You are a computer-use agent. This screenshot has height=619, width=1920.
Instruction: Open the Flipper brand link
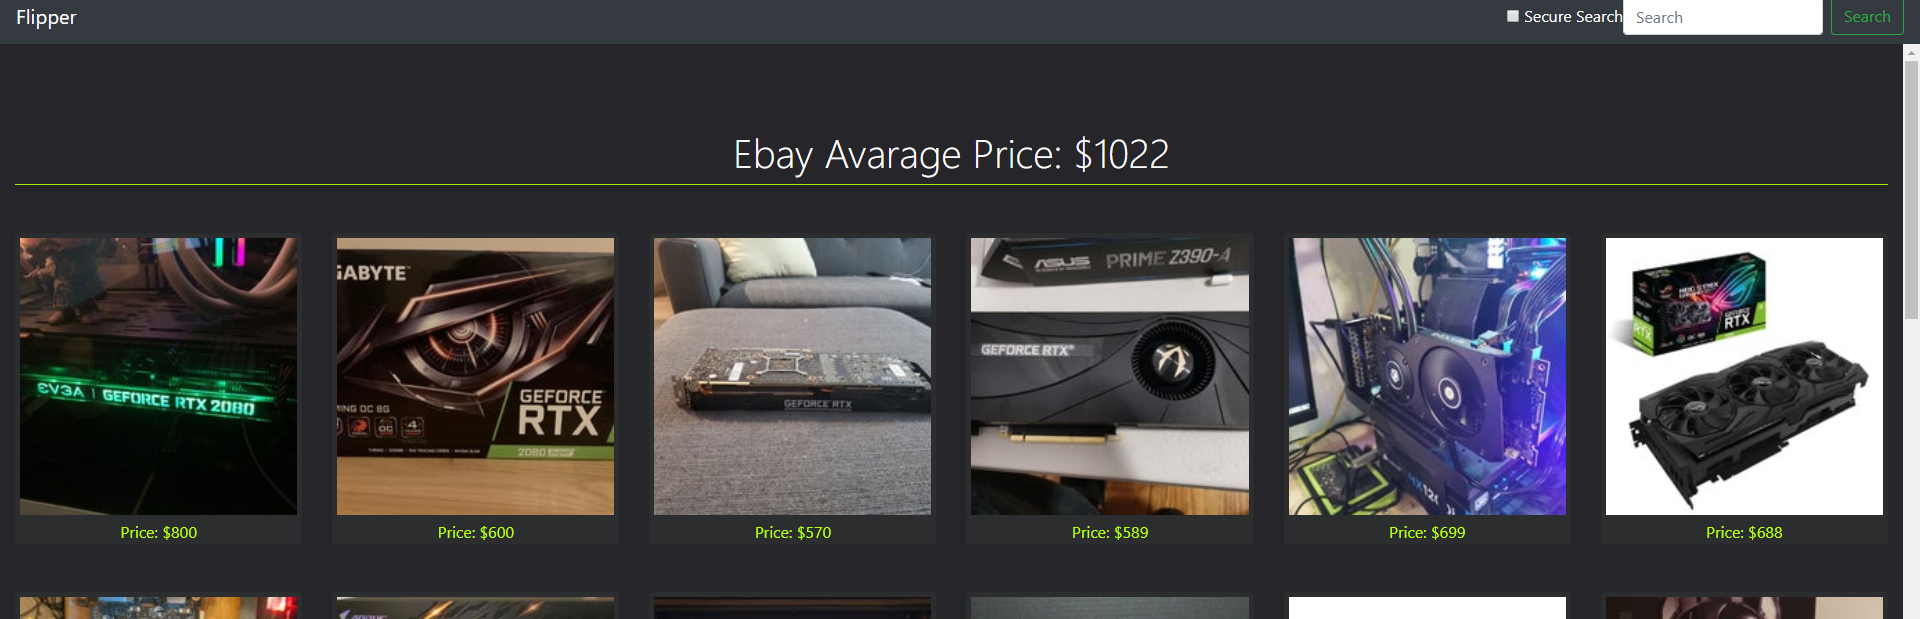click(46, 17)
